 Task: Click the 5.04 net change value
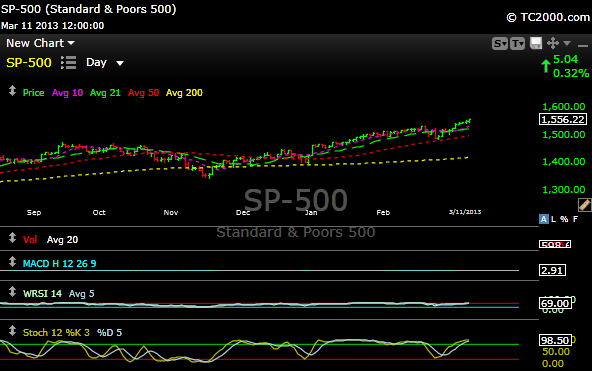566,59
